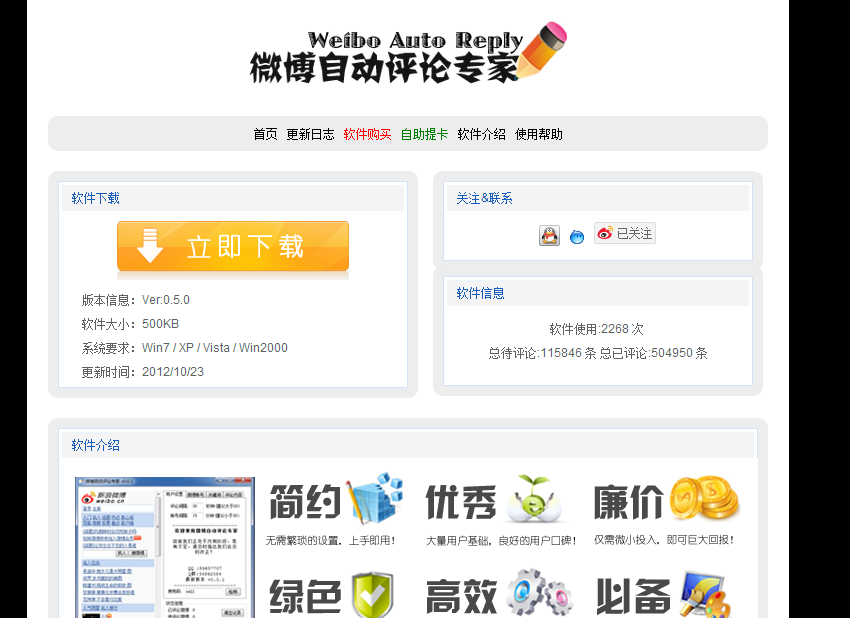The height and width of the screenshot is (618, 850).
Task: Click the pencil icon in the logo
Action: tap(541, 50)
